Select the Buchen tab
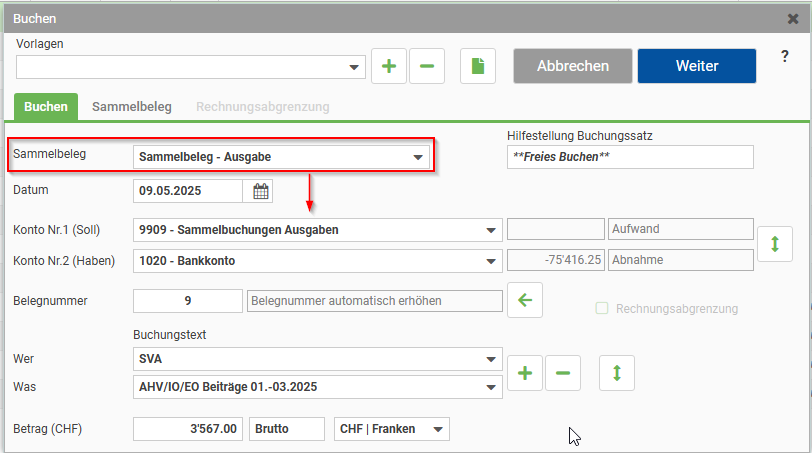The width and height of the screenshot is (812, 453). point(46,106)
